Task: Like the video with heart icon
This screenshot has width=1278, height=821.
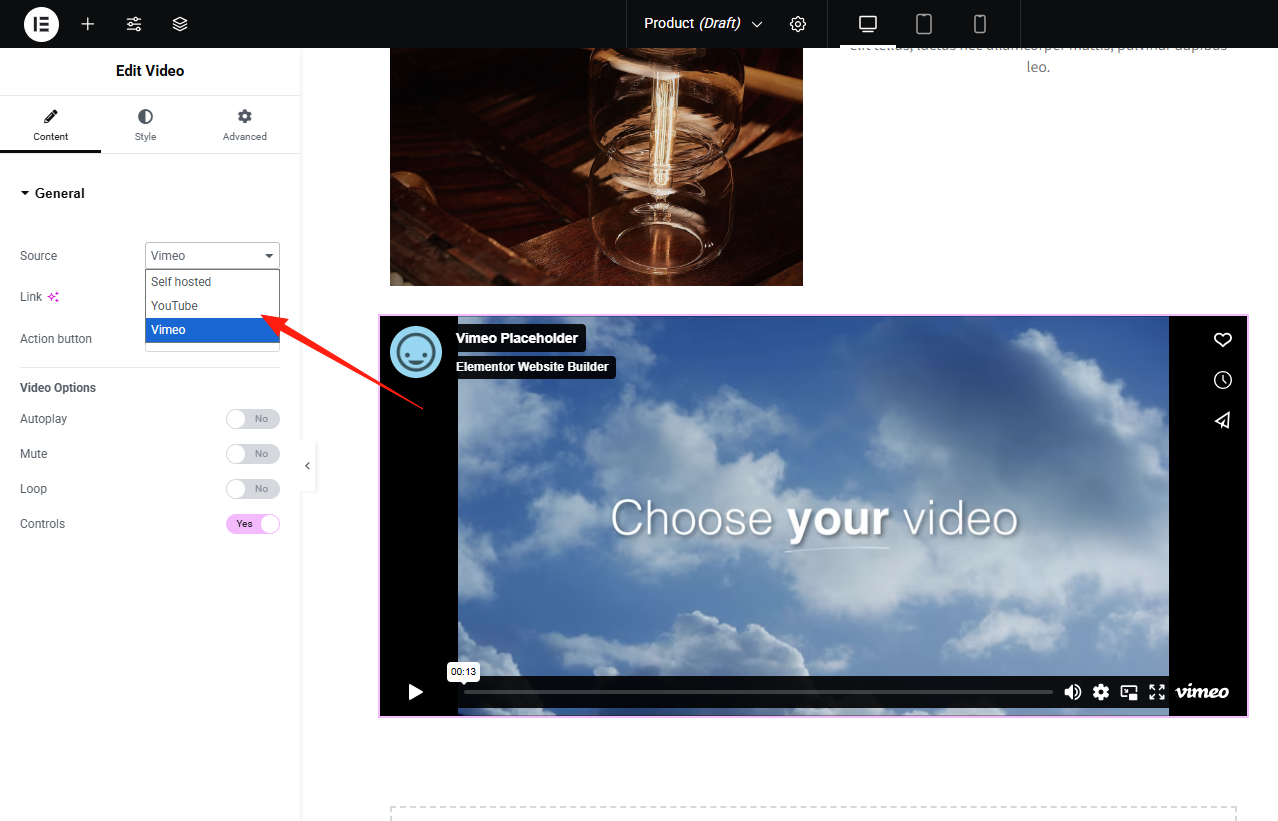Action: coord(1222,340)
